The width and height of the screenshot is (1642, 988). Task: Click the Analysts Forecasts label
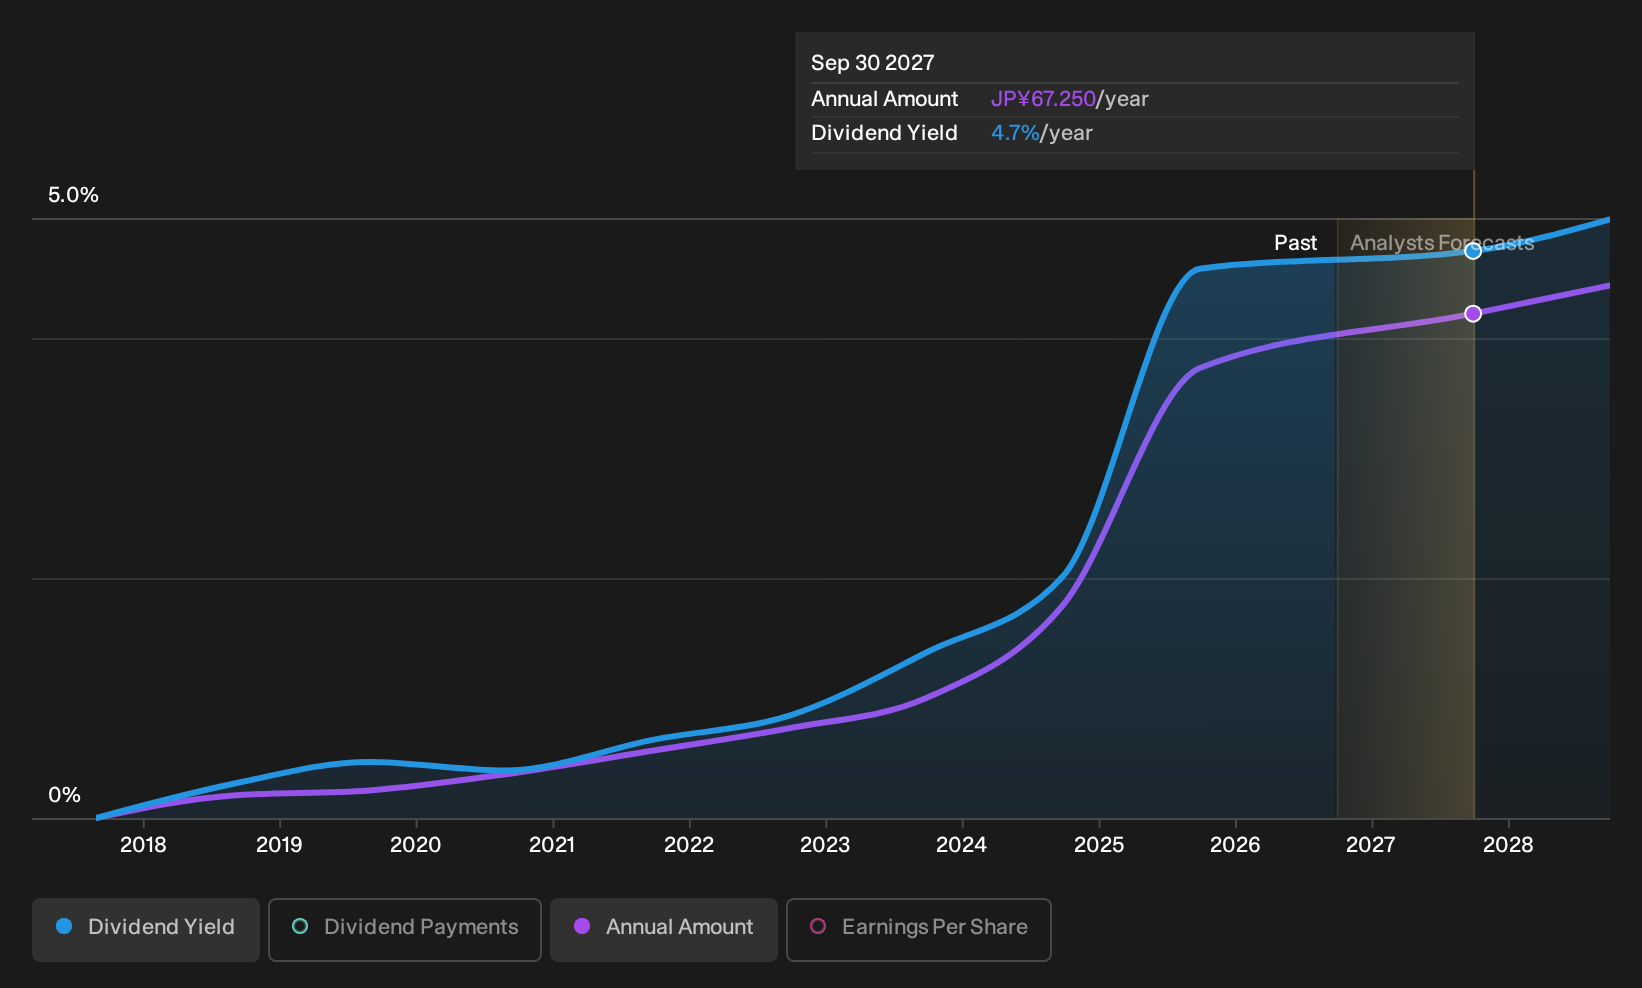pyautogui.click(x=1442, y=243)
